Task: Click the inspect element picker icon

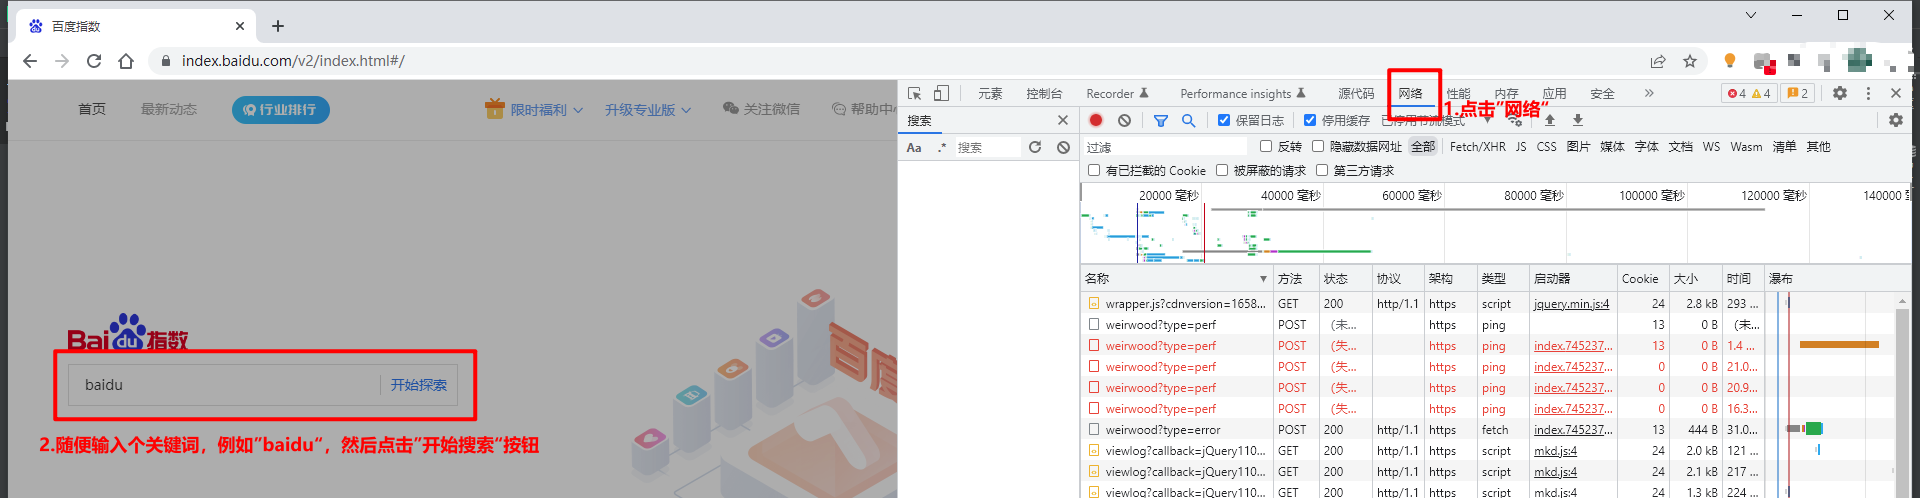Action: (914, 93)
